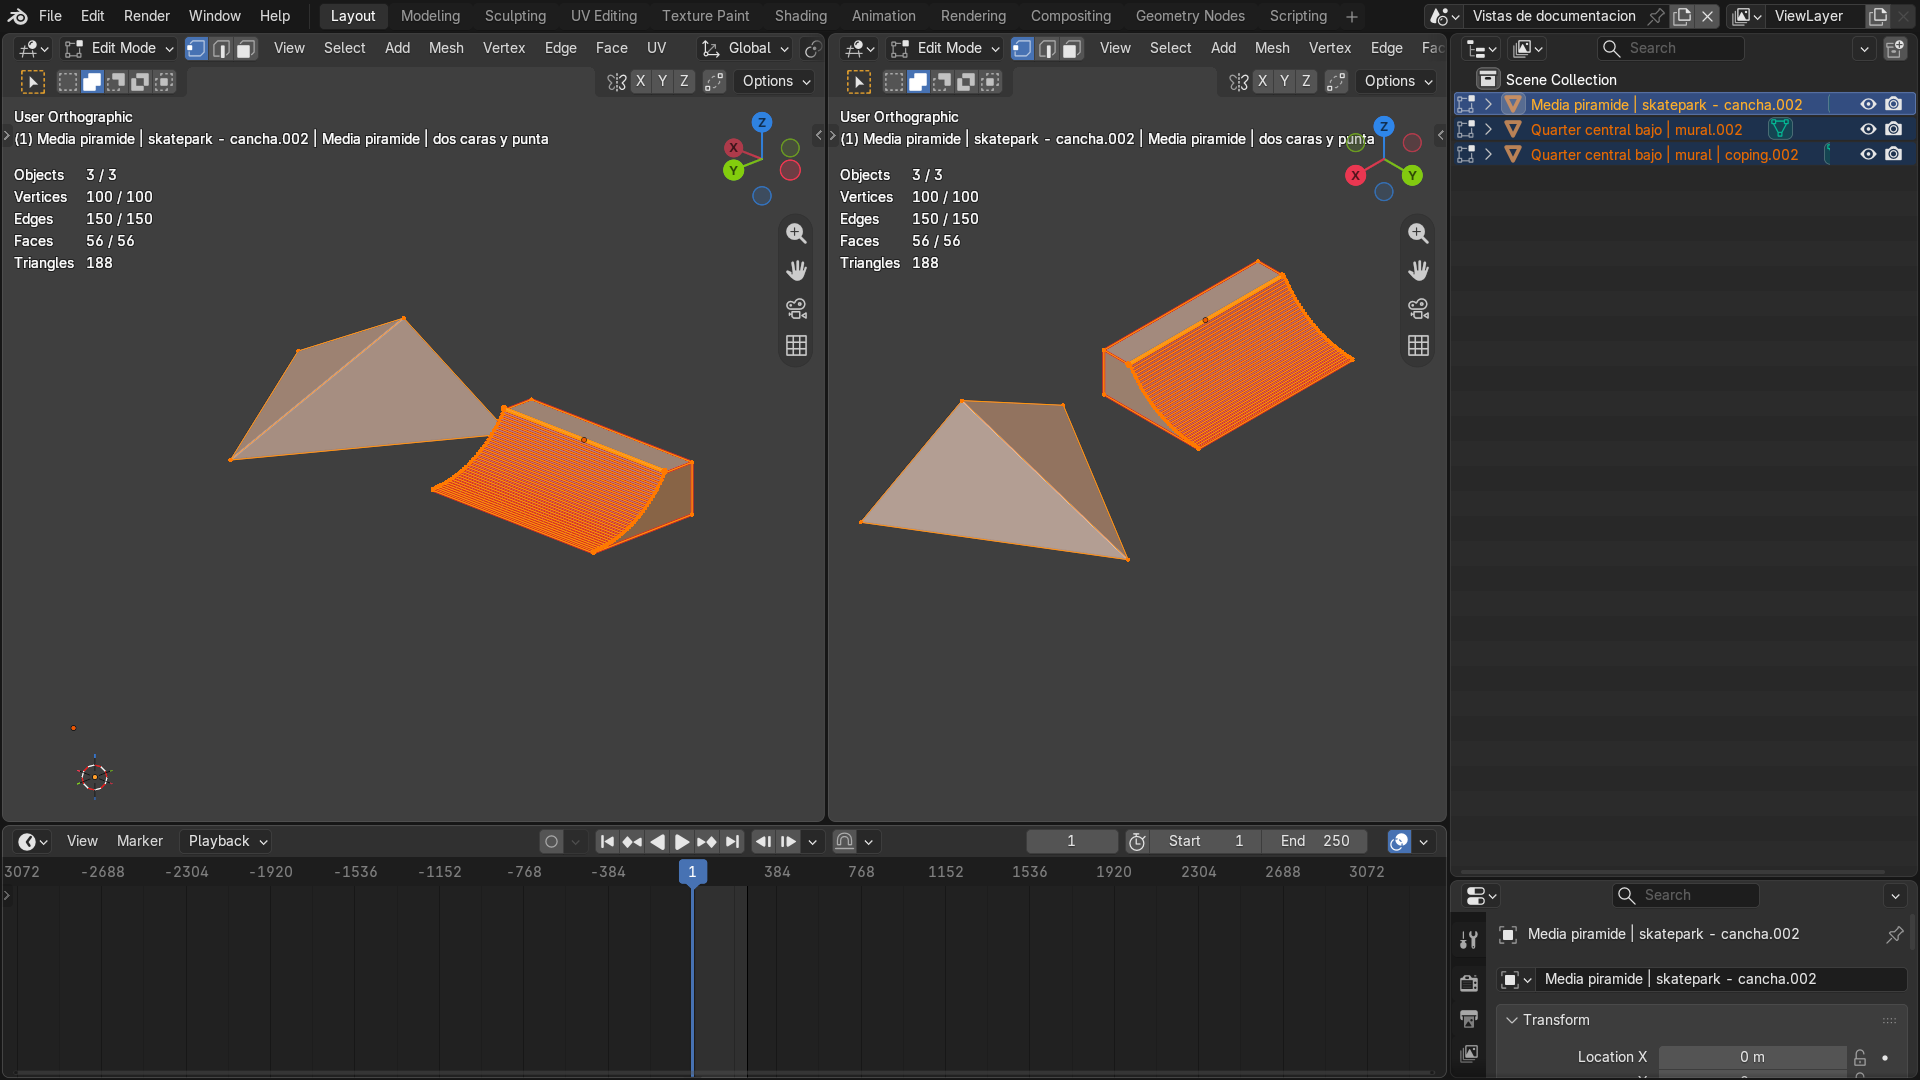The image size is (1920, 1080).
Task: Click current frame marker in timeline
Action: (692, 871)
